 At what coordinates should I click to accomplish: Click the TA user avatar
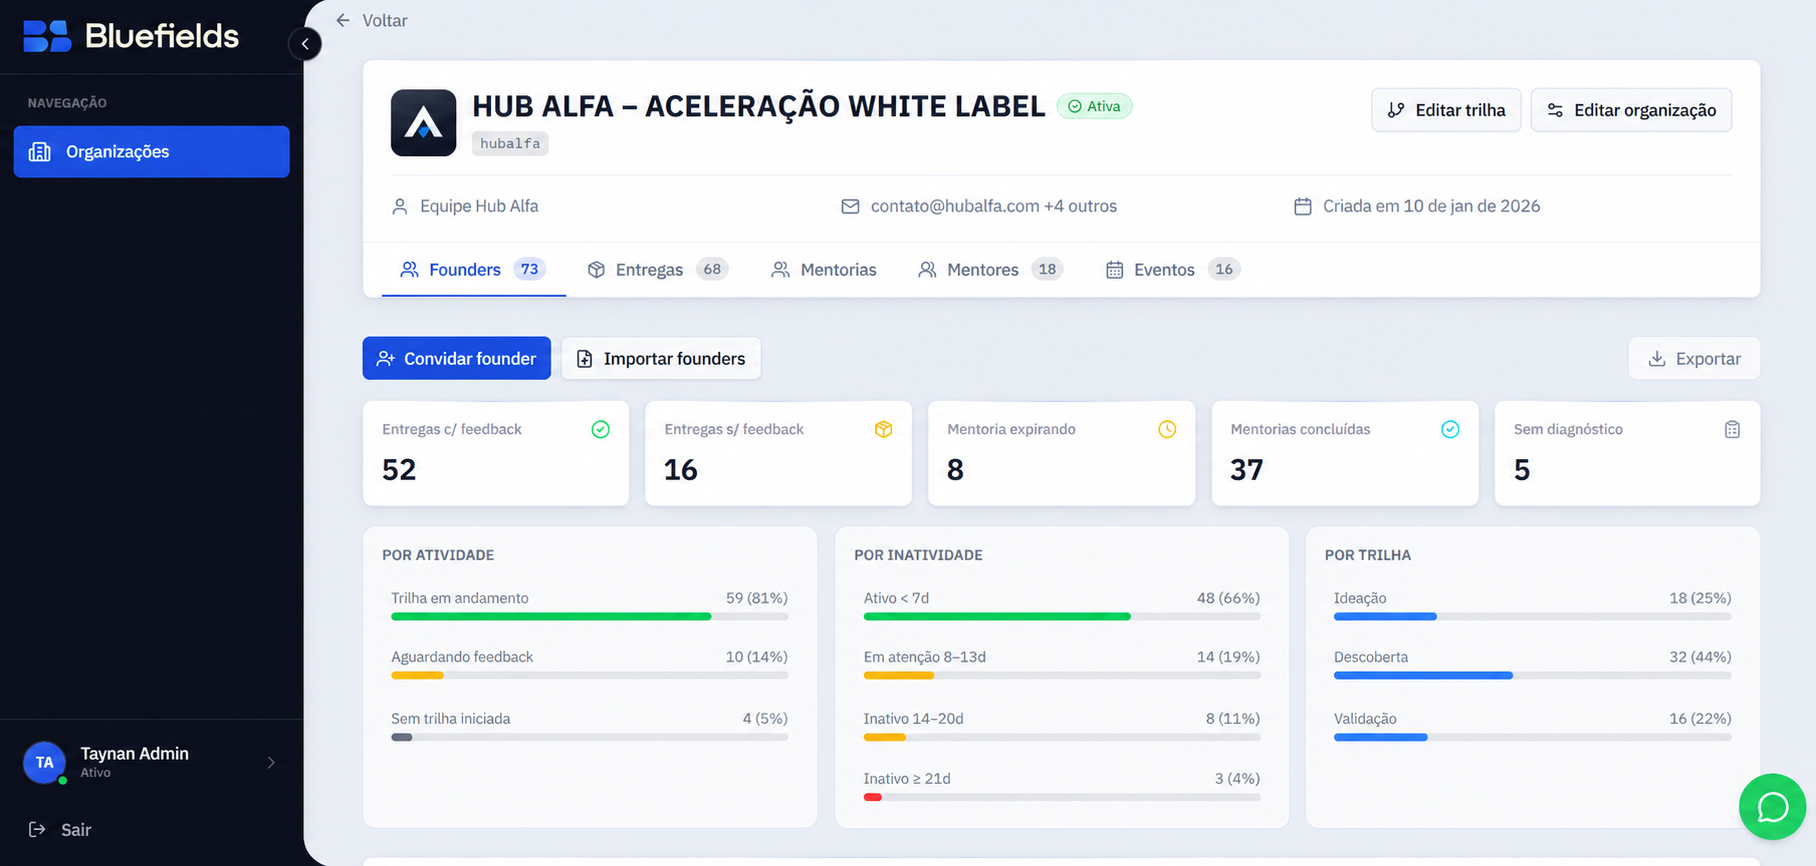coord(44,763)
